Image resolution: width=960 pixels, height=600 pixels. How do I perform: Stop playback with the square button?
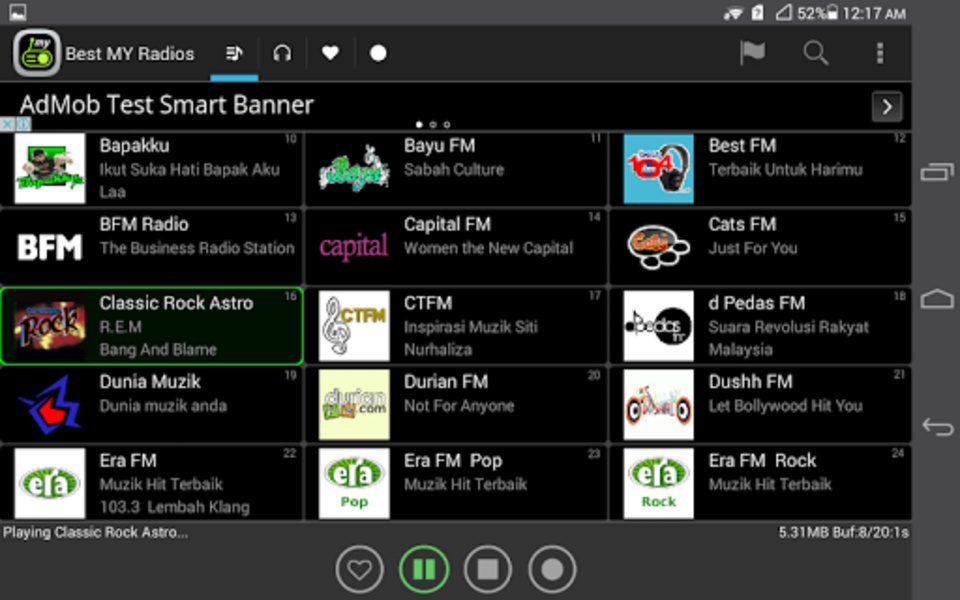[x=488, y=569]
